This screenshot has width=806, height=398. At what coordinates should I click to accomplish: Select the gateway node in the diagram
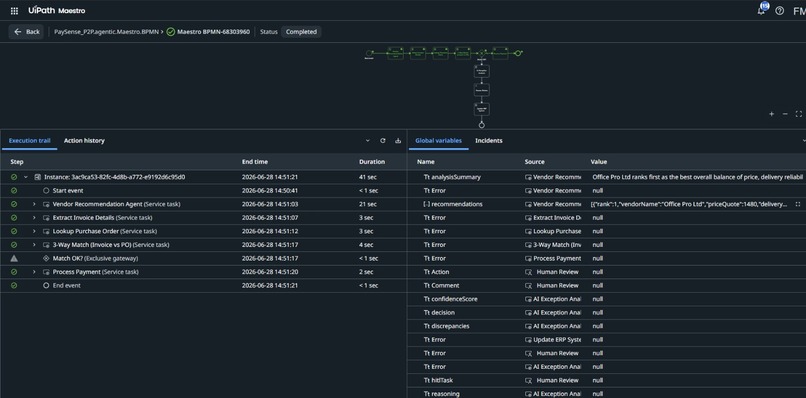click(482, 53)
